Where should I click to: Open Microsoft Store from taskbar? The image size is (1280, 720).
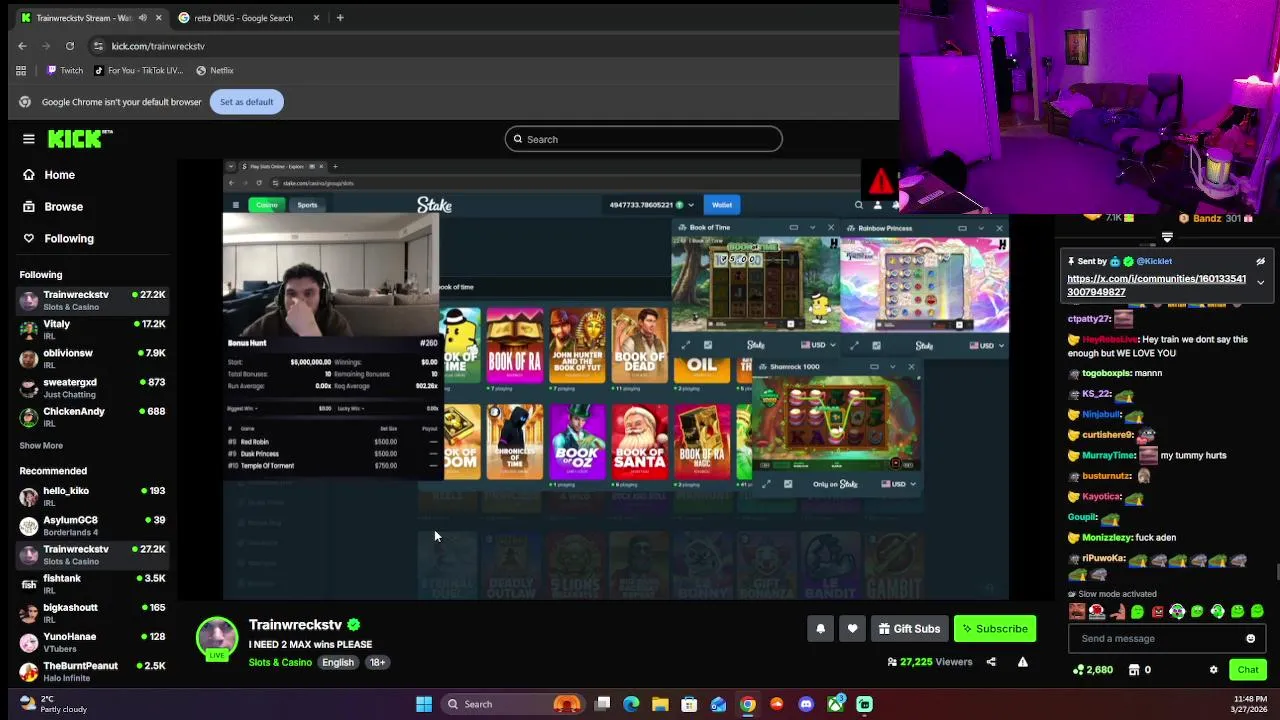689,704
